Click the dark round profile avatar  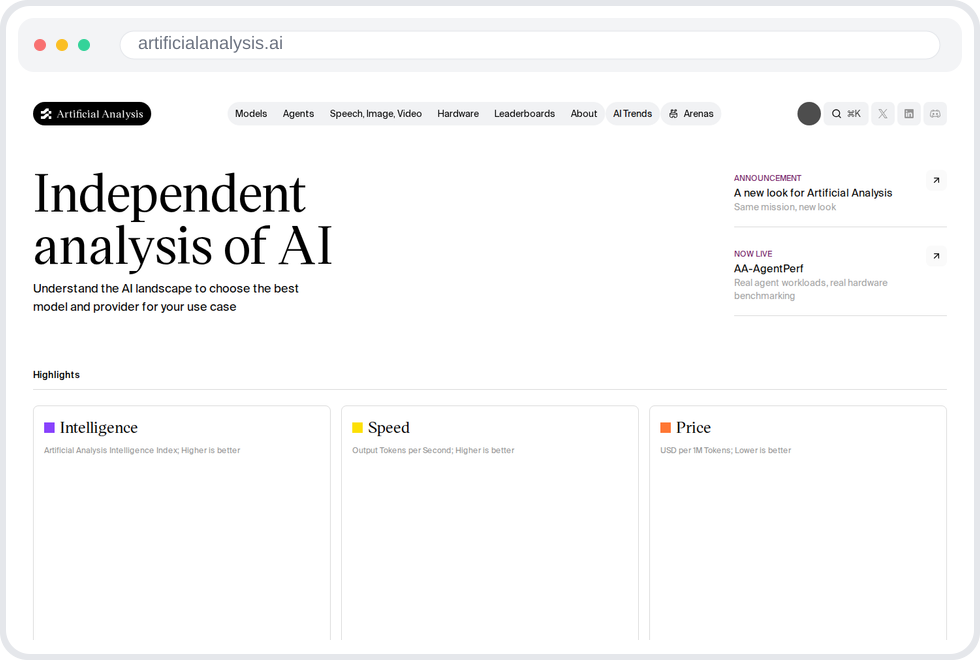pos(809,114)
